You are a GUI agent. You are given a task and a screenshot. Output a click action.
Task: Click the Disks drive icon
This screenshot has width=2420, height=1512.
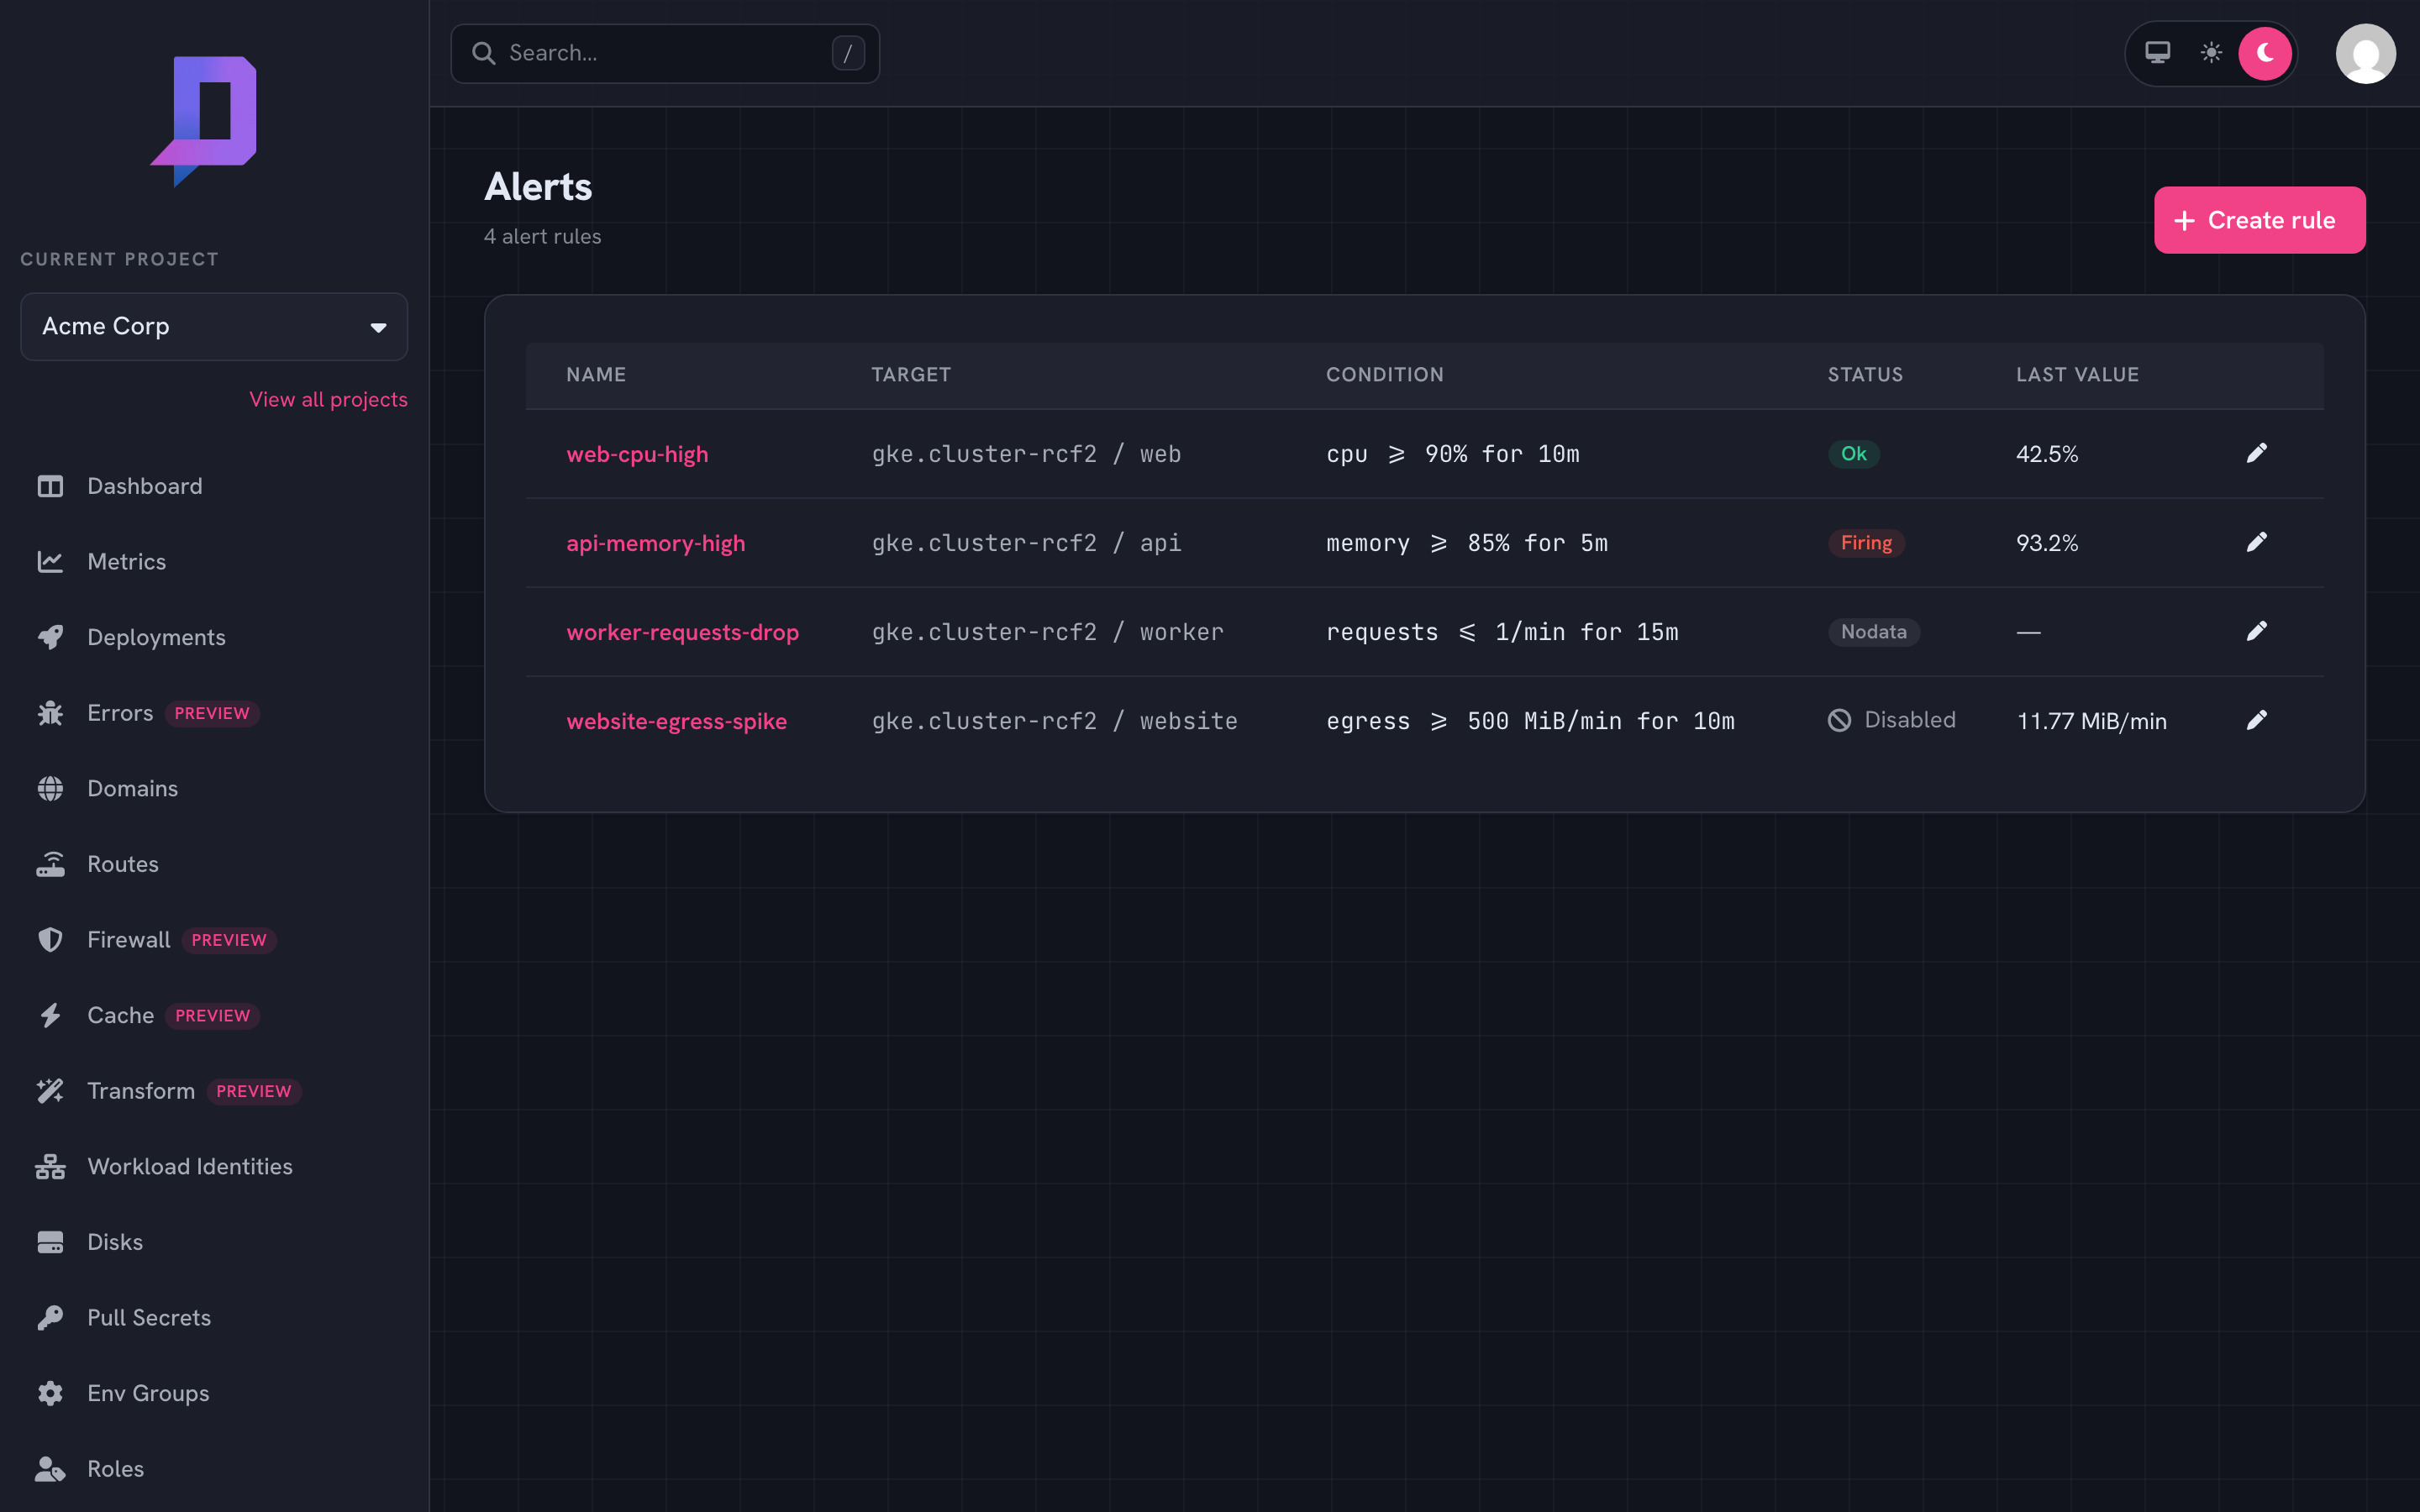click(50, 1242)
